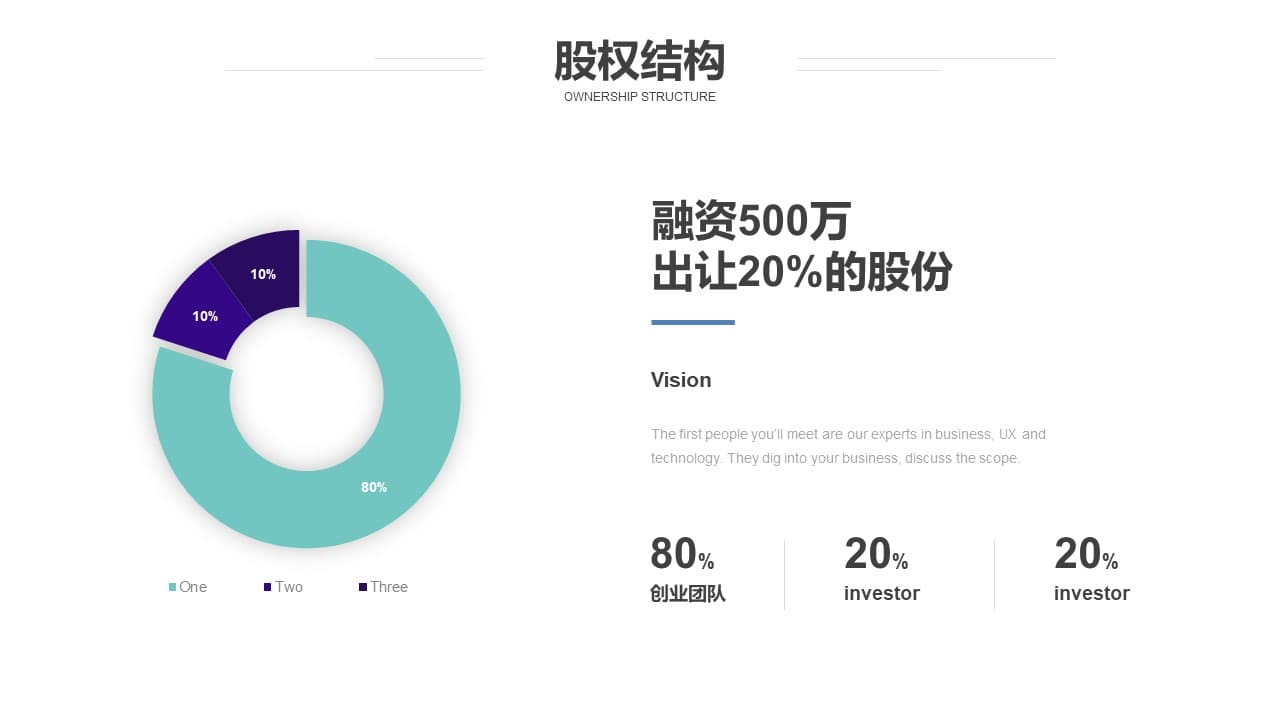Click the dark legend swatch for Three

point(362,587)
